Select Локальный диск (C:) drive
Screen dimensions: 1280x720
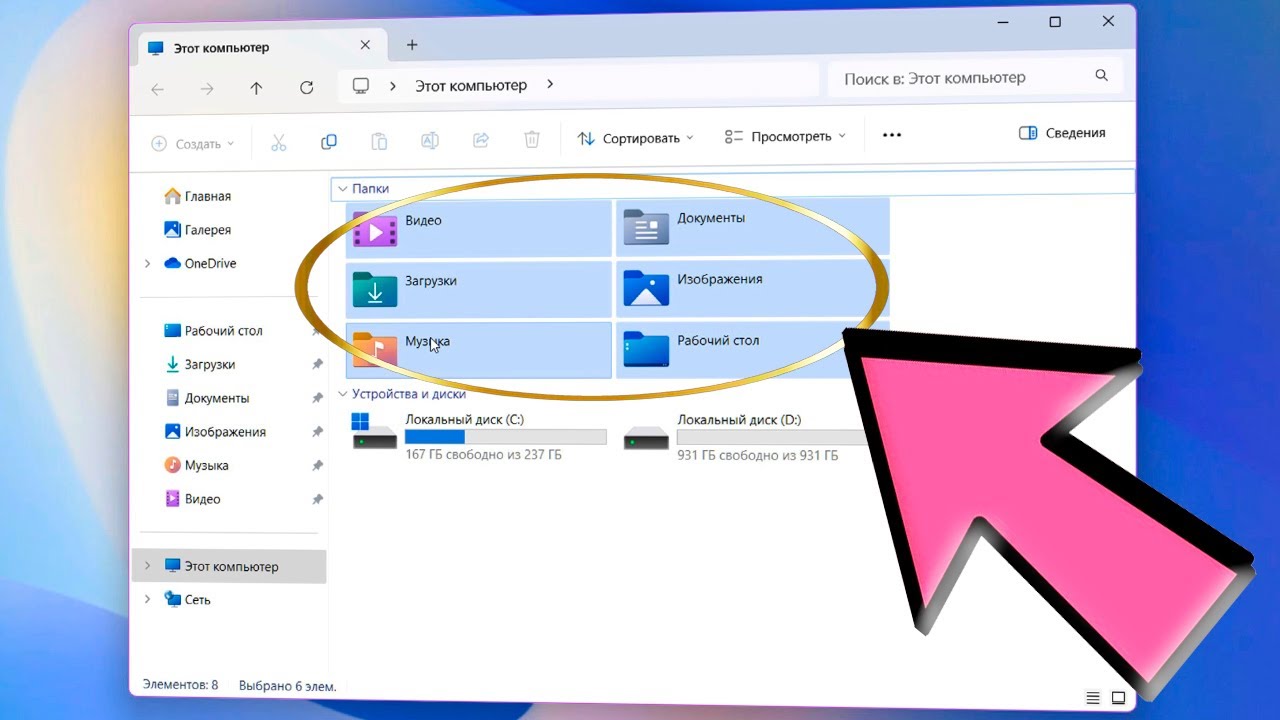[x=479, y=437]
